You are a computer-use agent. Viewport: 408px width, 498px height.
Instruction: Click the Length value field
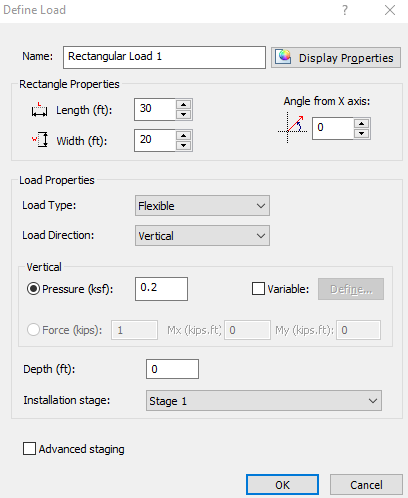(x=155, y=109)
